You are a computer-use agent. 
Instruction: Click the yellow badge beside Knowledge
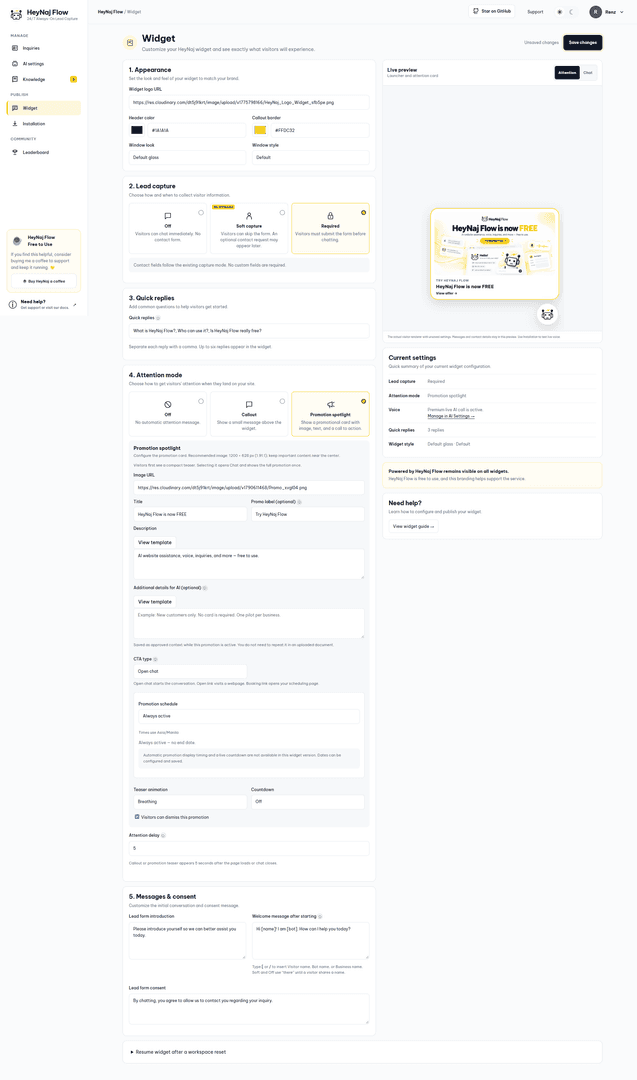[74, 79]
